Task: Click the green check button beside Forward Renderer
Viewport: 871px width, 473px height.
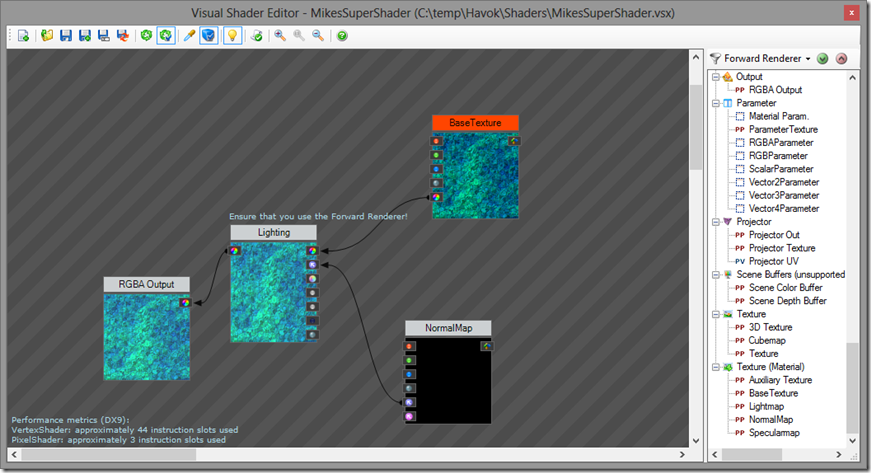Action: [x=823, y=59]
